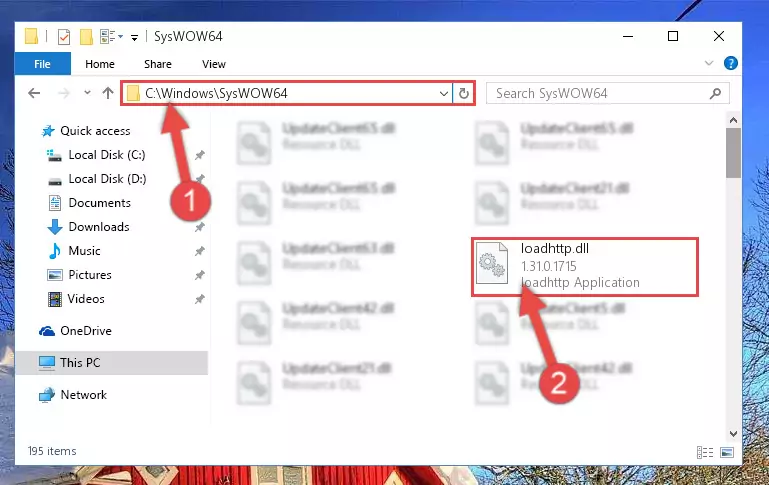Switch to Large icons view in status bar
This screenshot has height=485, width=769.
(727, 452)
